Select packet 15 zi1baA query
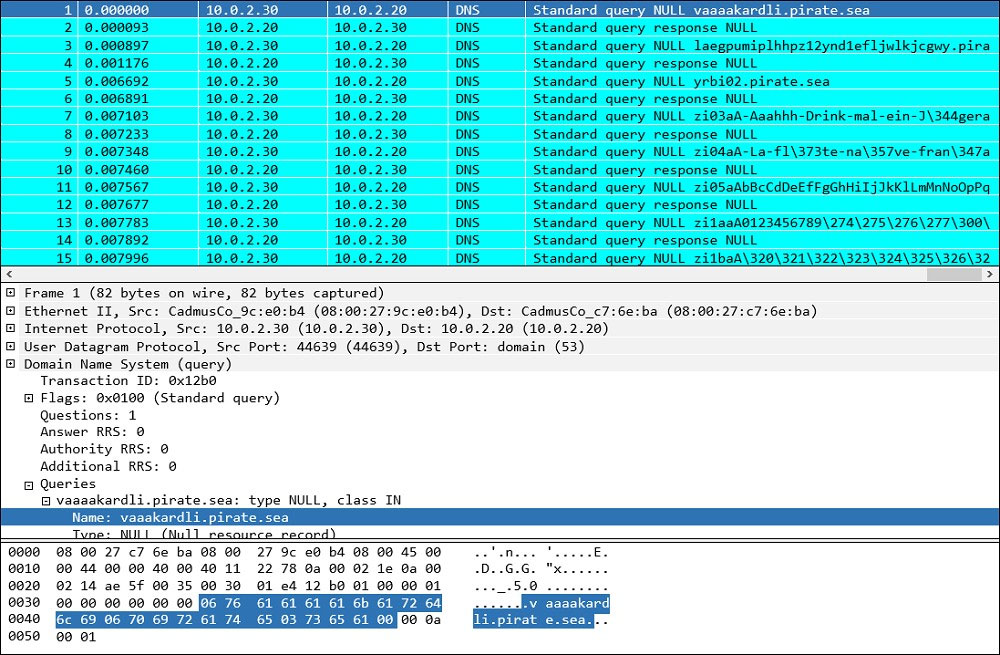This screenshot has width=1000, height=655. coord(500,258)
